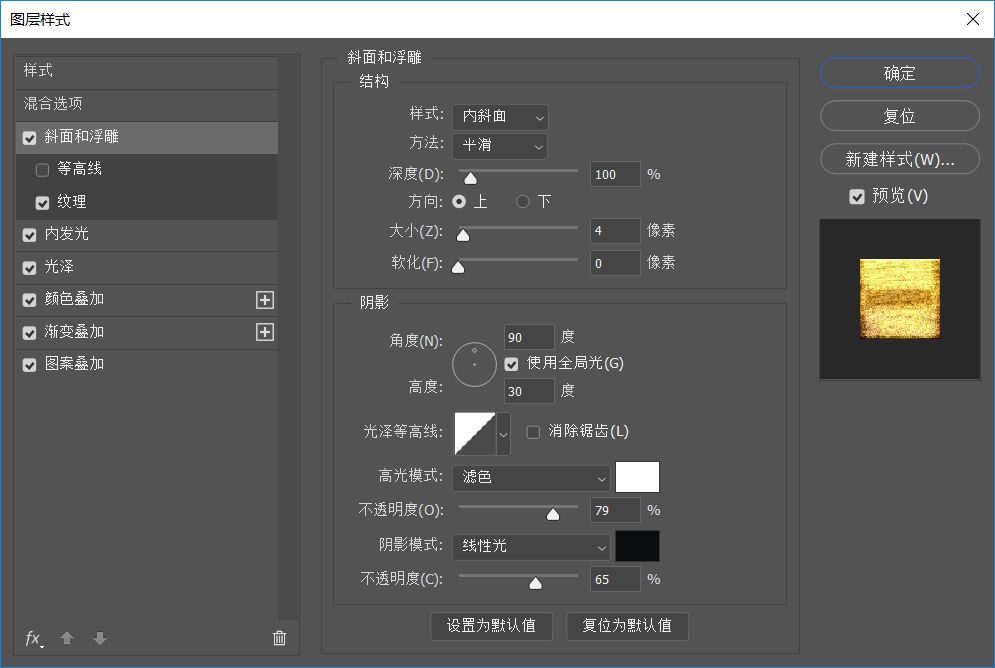Click the 深度 percentage input field
Image resolution: width=995 pixels, height=668 pixels.
coord(615,174)
